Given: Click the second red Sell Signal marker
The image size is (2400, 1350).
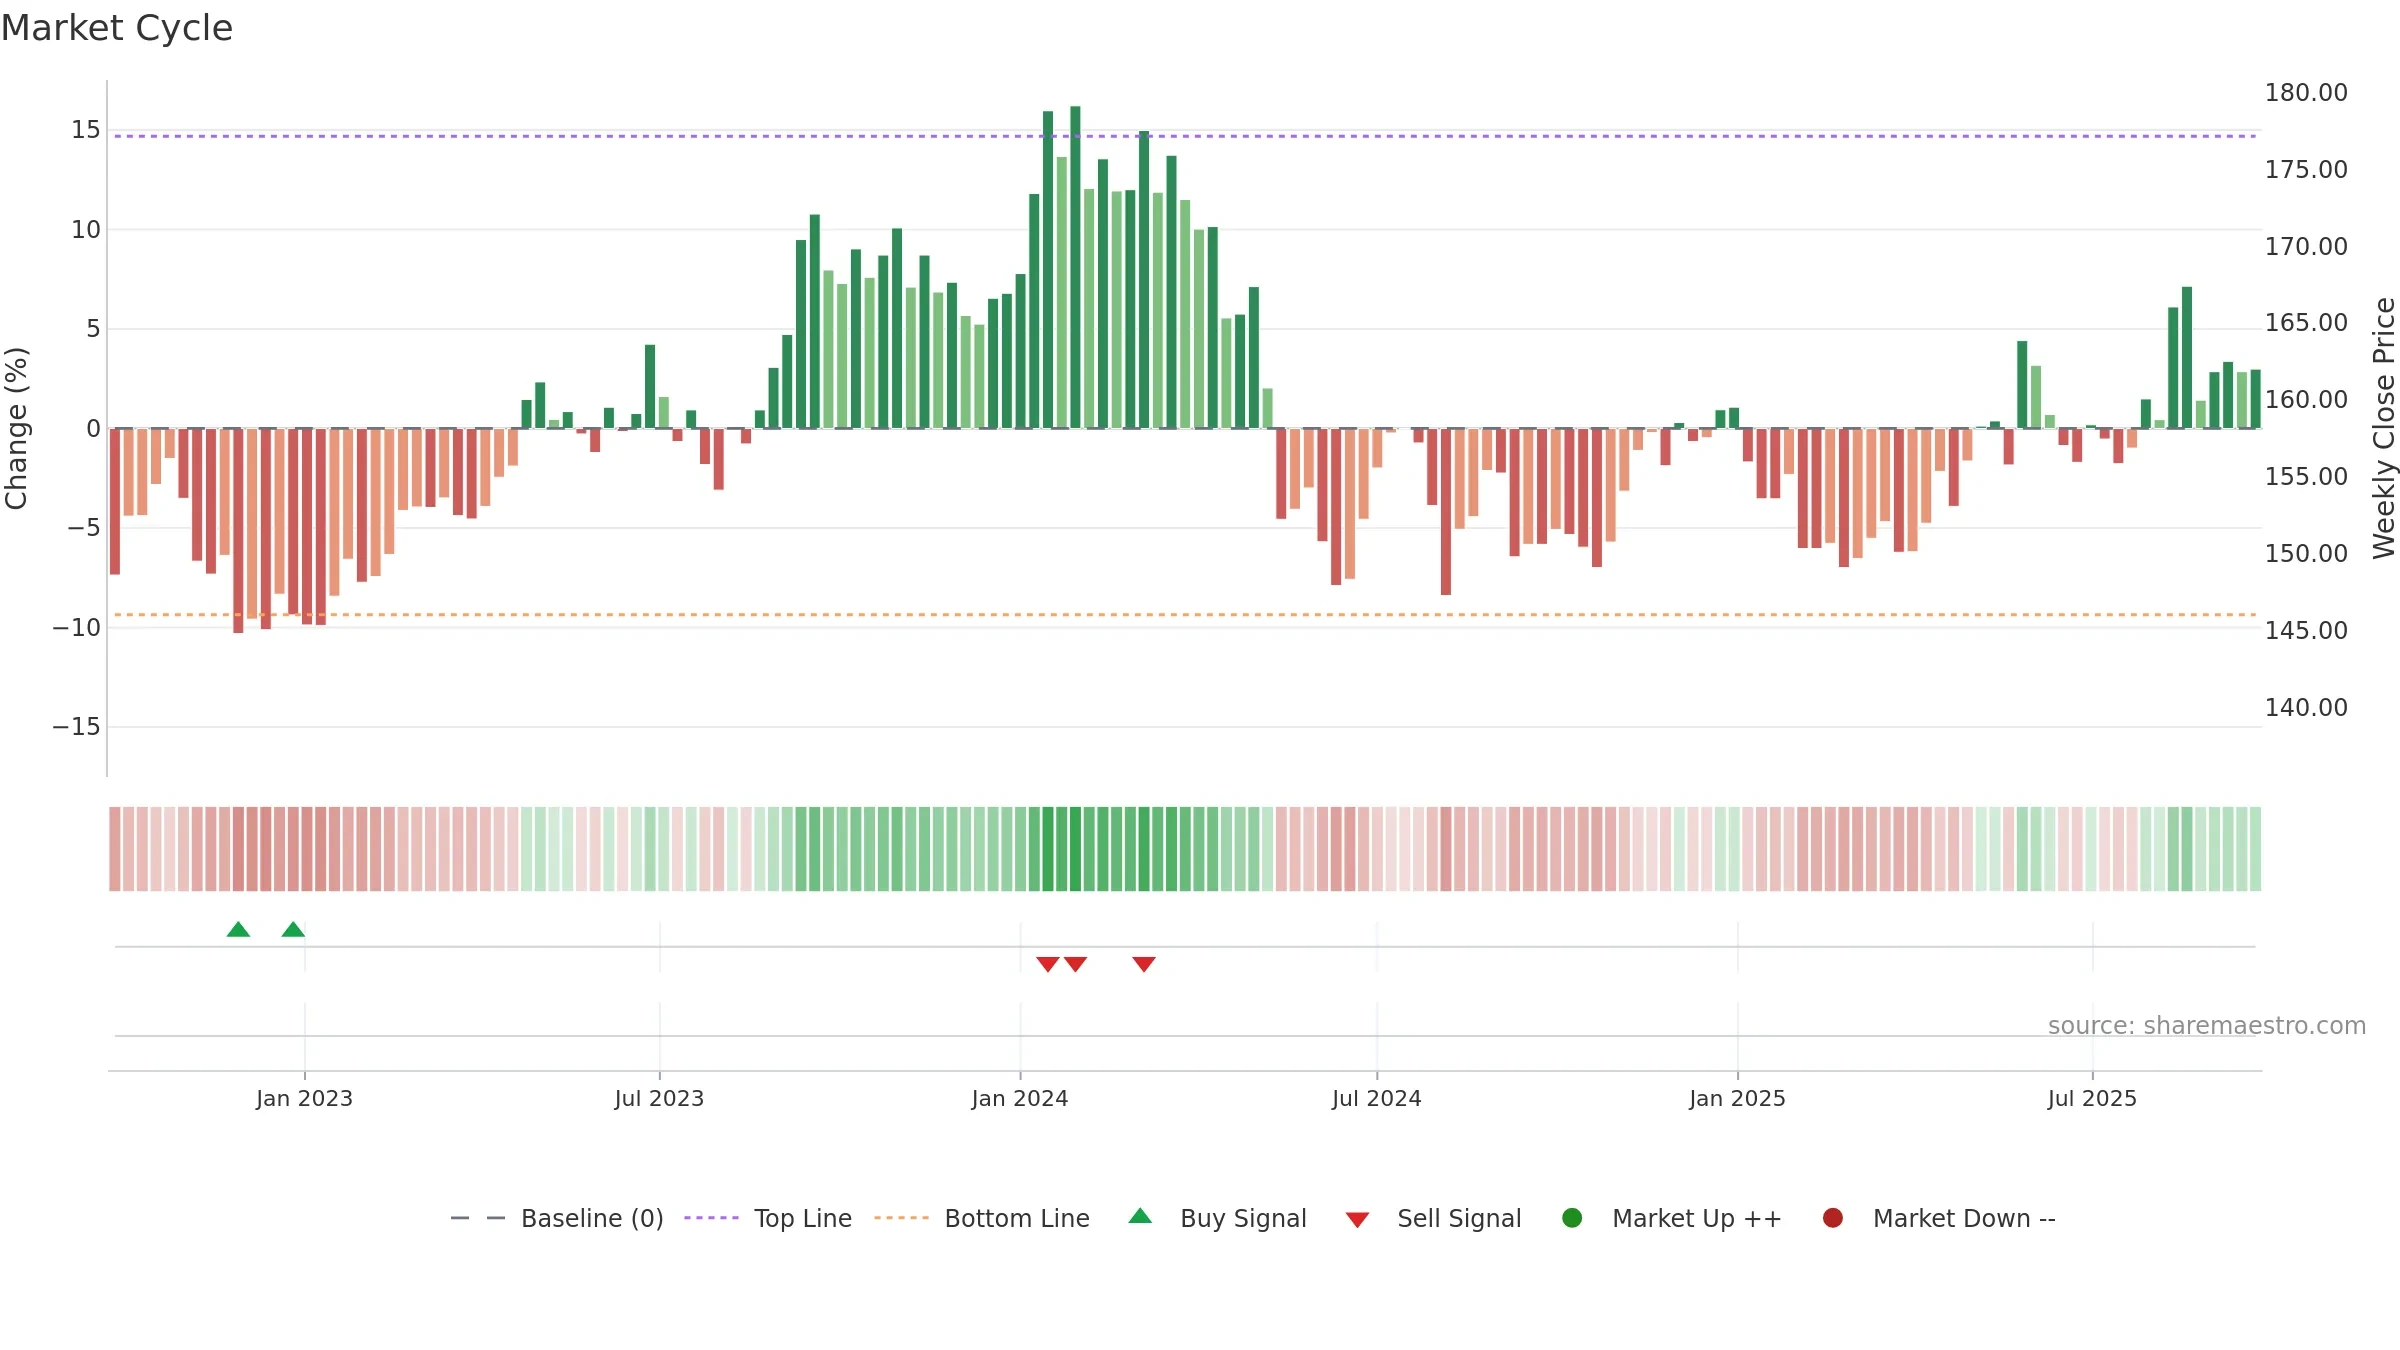Looking at the screenshot, I should pos(1075,964).
